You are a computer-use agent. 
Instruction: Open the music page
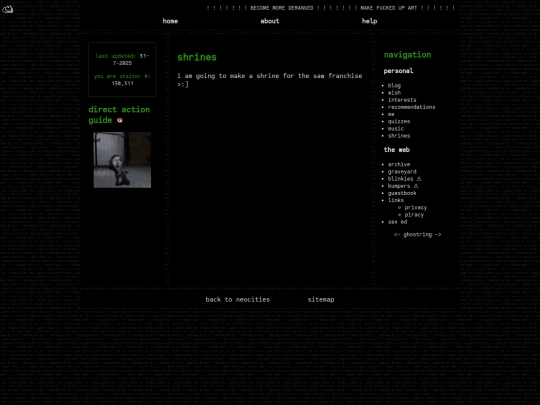396,128
